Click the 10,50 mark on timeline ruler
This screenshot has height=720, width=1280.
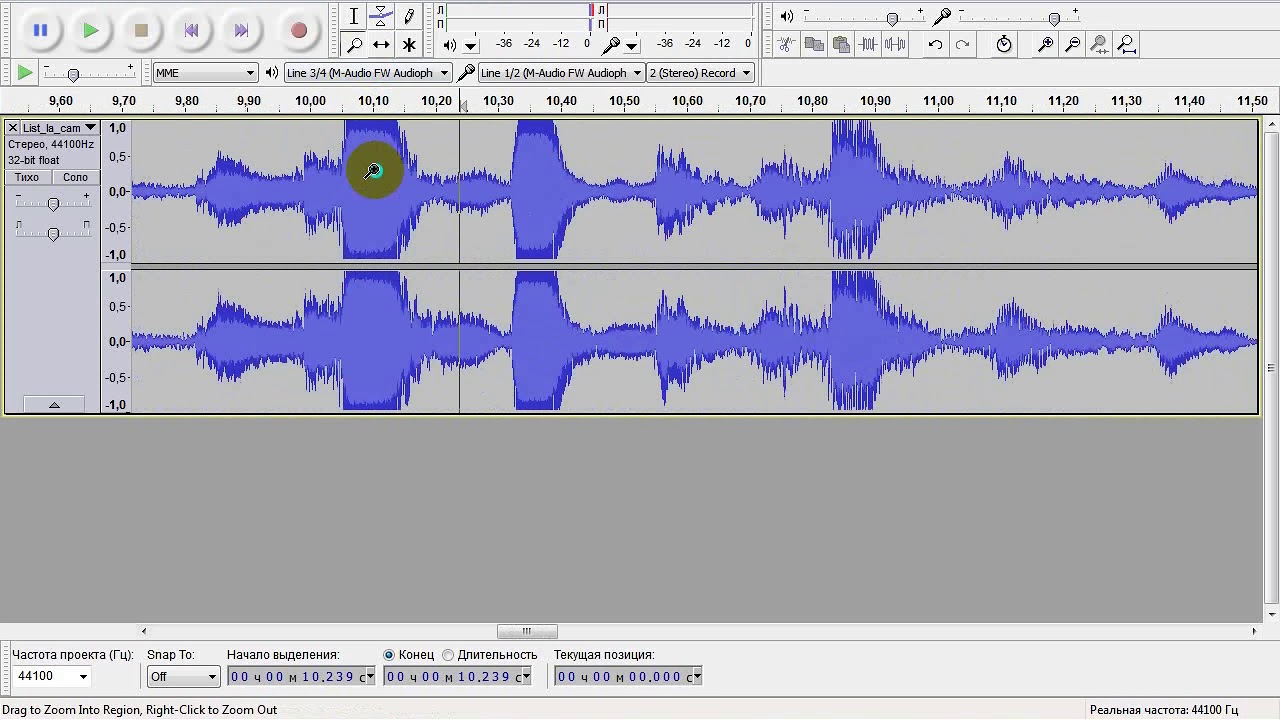624,101
